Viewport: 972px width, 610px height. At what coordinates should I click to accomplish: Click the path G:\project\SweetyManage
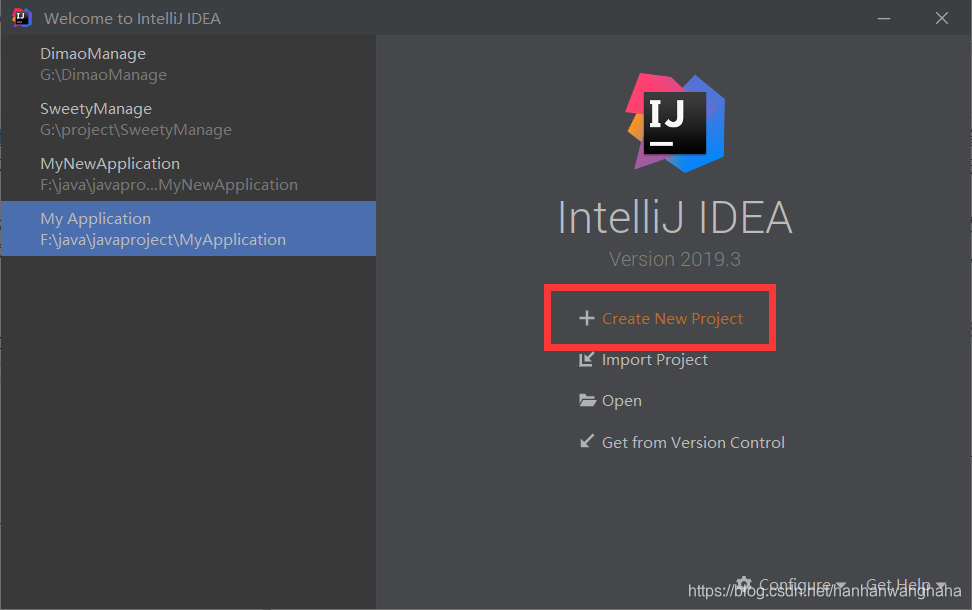point(136,130)
